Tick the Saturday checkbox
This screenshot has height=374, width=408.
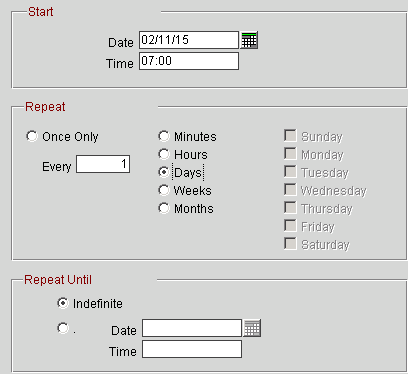click(x=290, y=244)
